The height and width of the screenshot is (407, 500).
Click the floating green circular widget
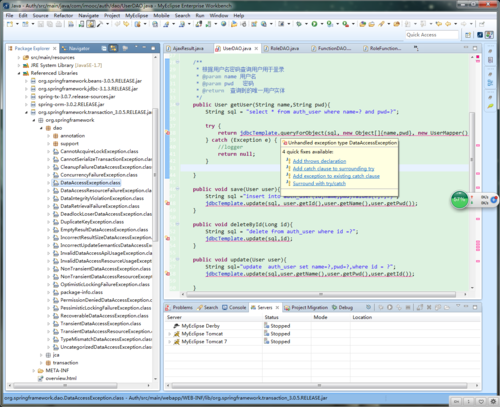click(x=460, y=200)
